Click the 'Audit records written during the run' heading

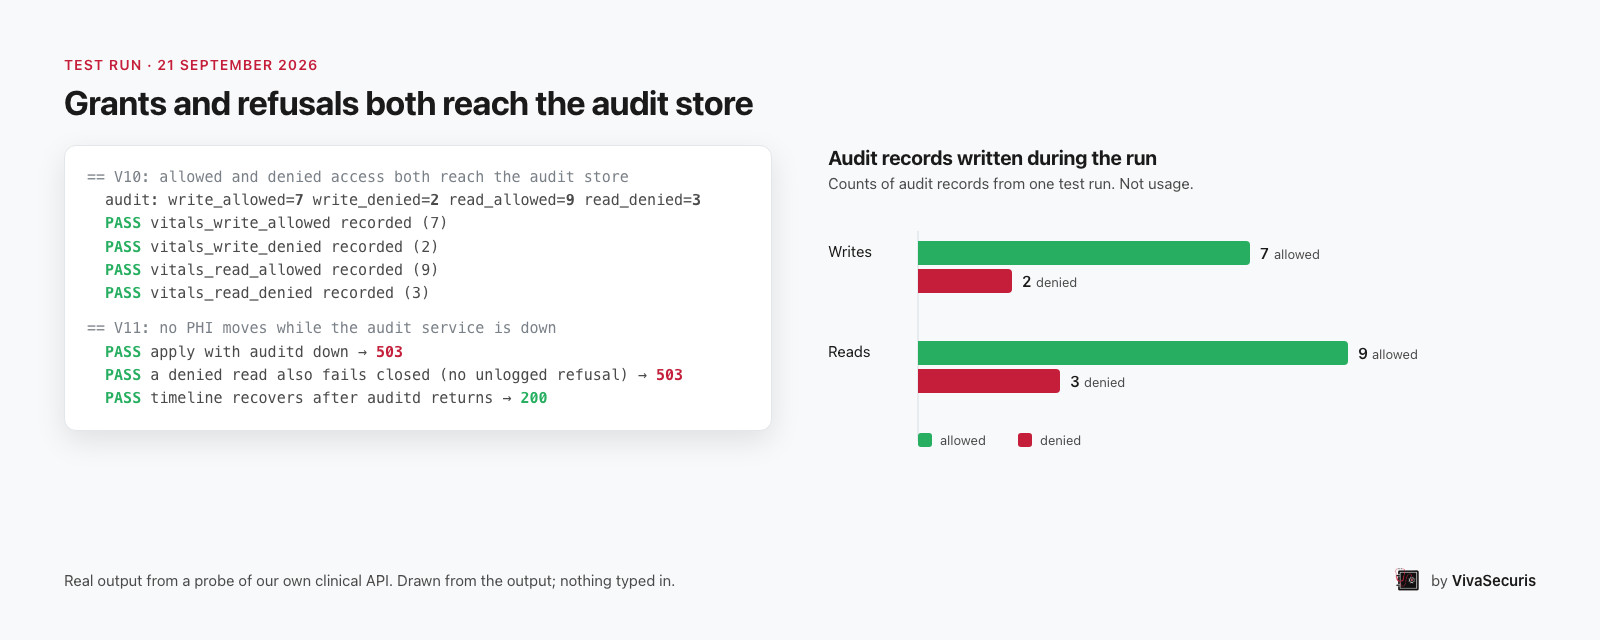[992, 158]
